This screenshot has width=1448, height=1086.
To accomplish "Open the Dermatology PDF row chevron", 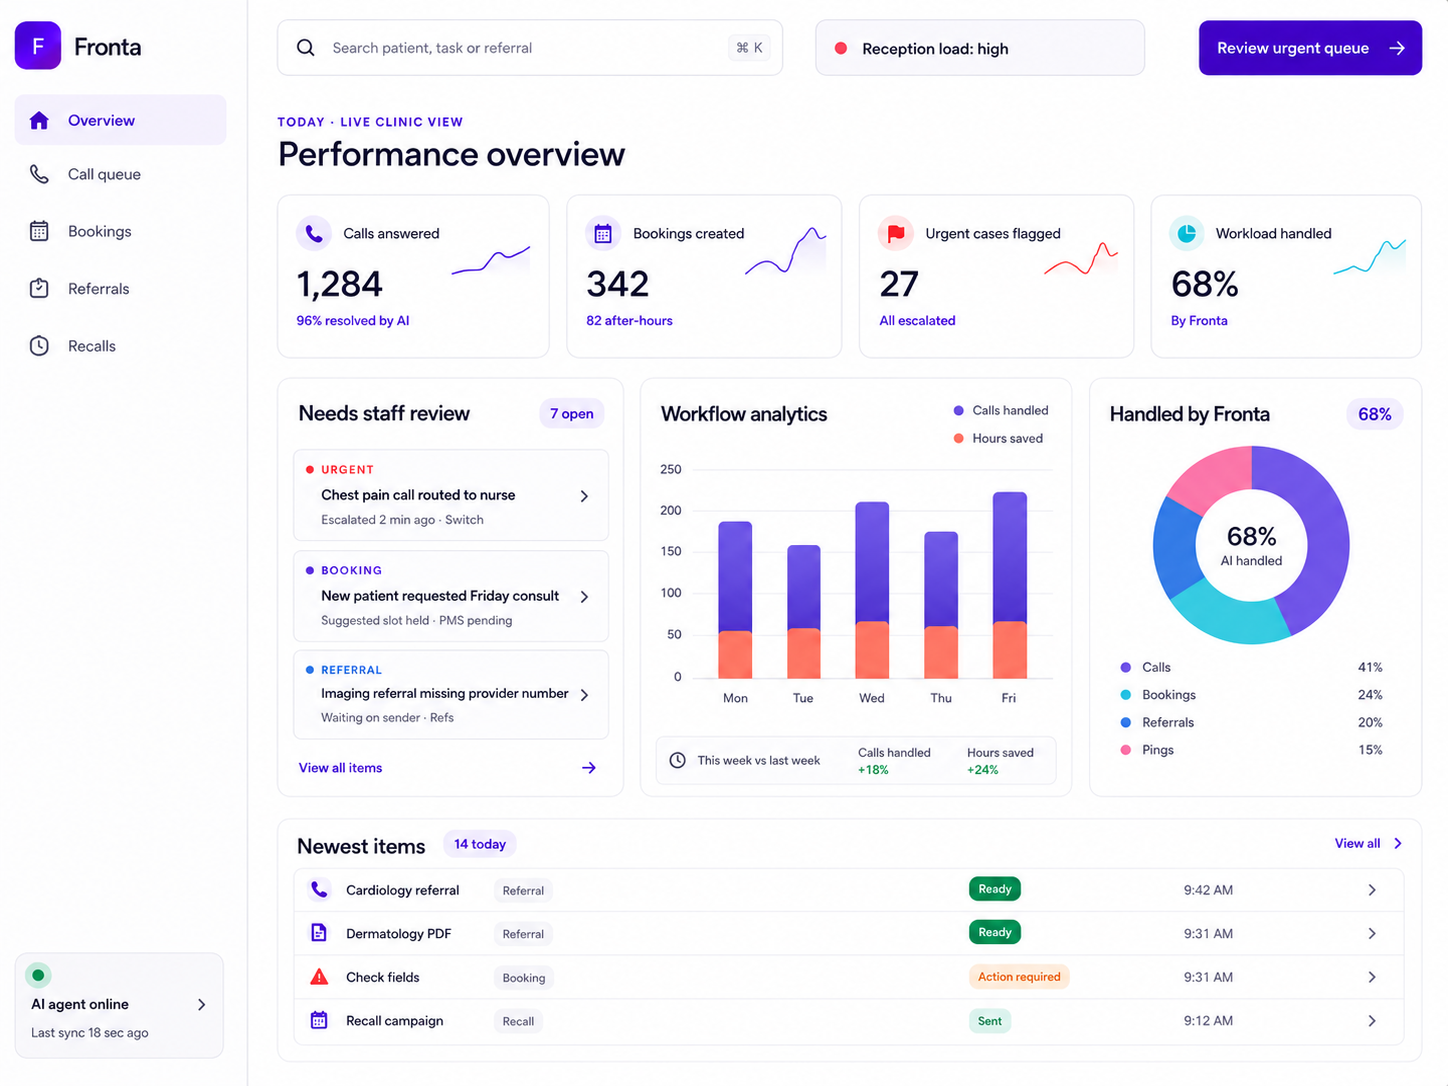I will [1372, 933].
